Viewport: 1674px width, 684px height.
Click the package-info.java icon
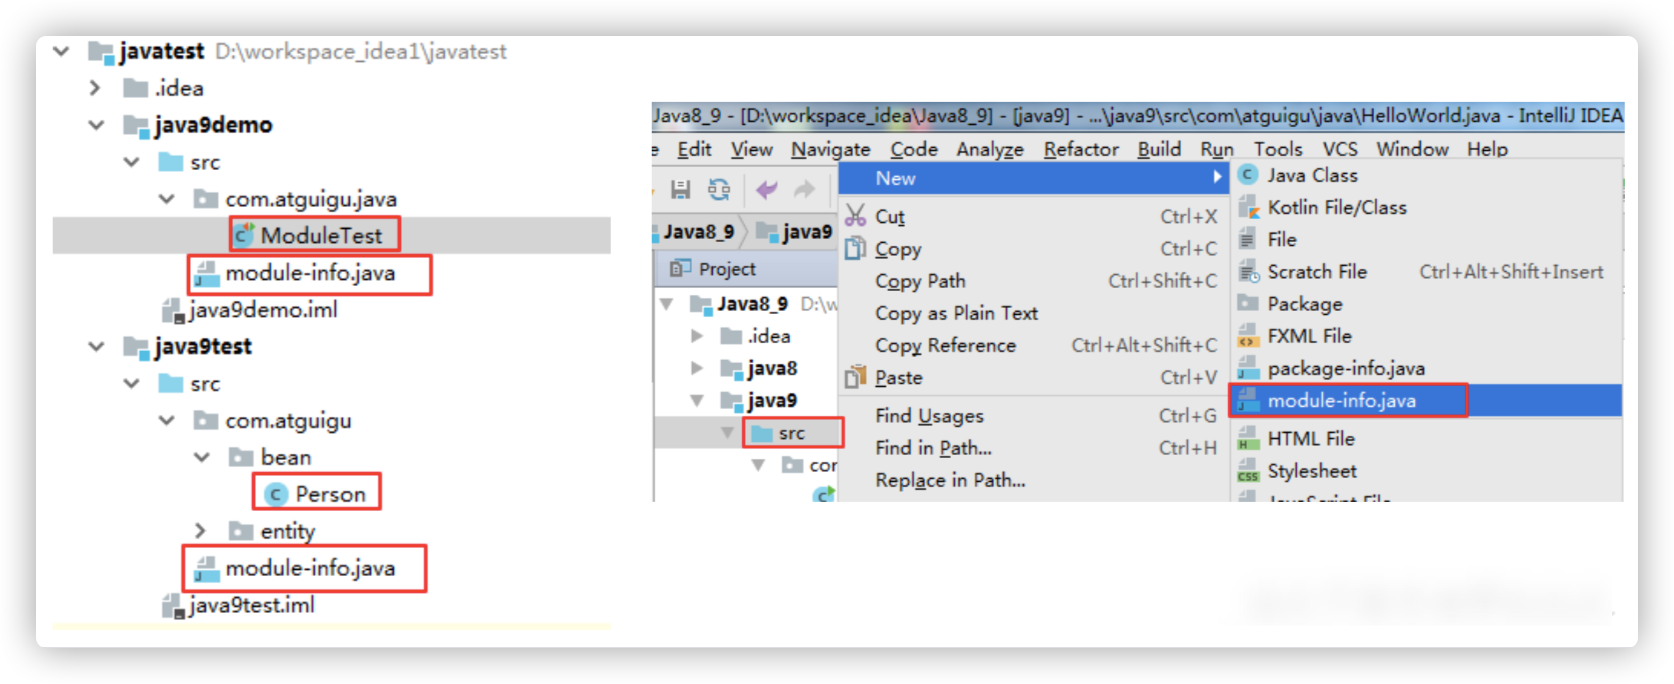point(1248,368)
